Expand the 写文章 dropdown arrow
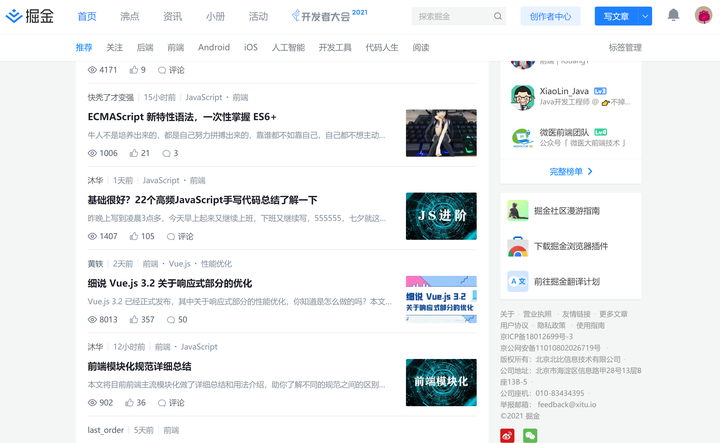Image resolution: width=720 pixels, height=443 pixels. pyautogui.click(x=645, y=16)
